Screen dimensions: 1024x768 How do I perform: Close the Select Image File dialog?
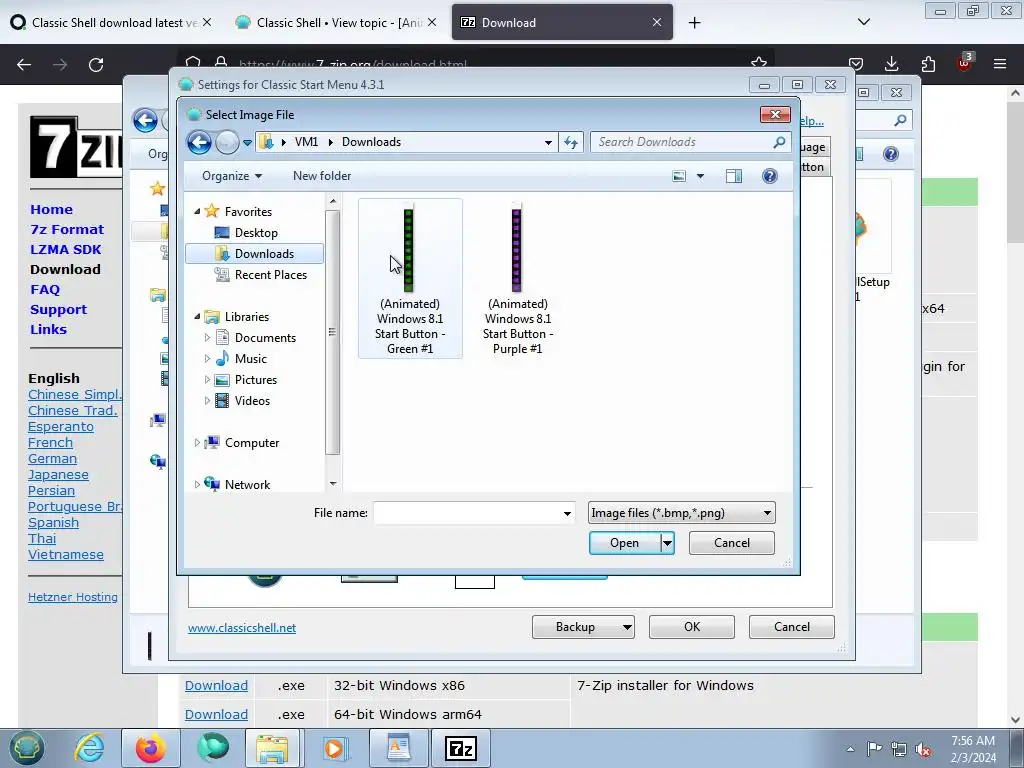tap(775, 114)
